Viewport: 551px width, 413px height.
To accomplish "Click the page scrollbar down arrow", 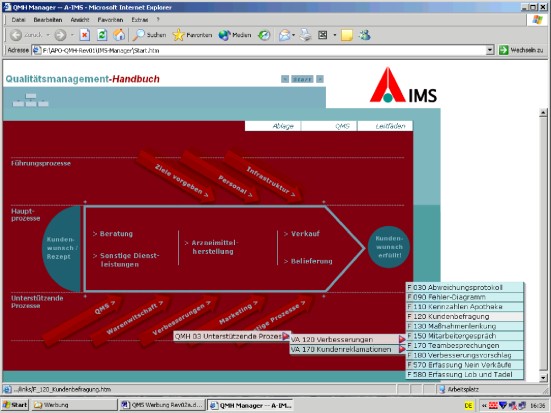I will point(543,377).
